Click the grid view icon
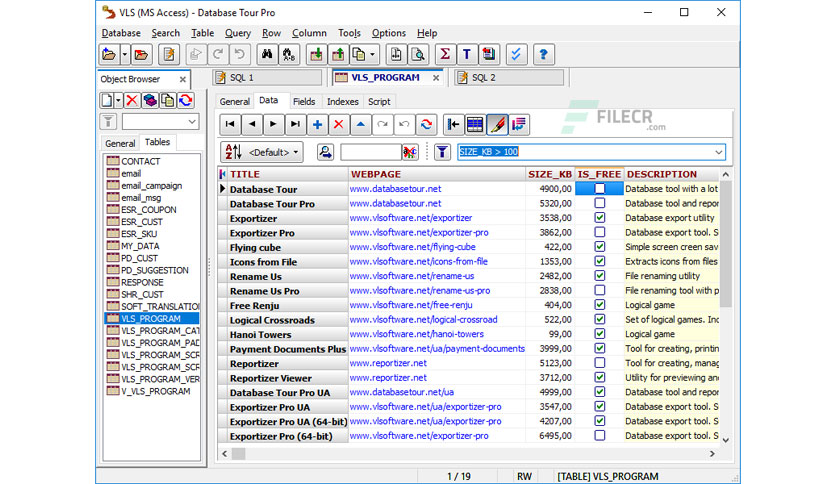The image size is (836, 484). (475, 124)
